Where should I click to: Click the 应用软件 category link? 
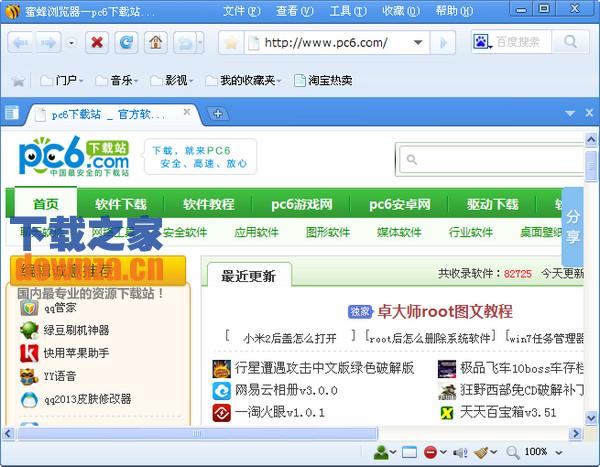tap(256, 232)
